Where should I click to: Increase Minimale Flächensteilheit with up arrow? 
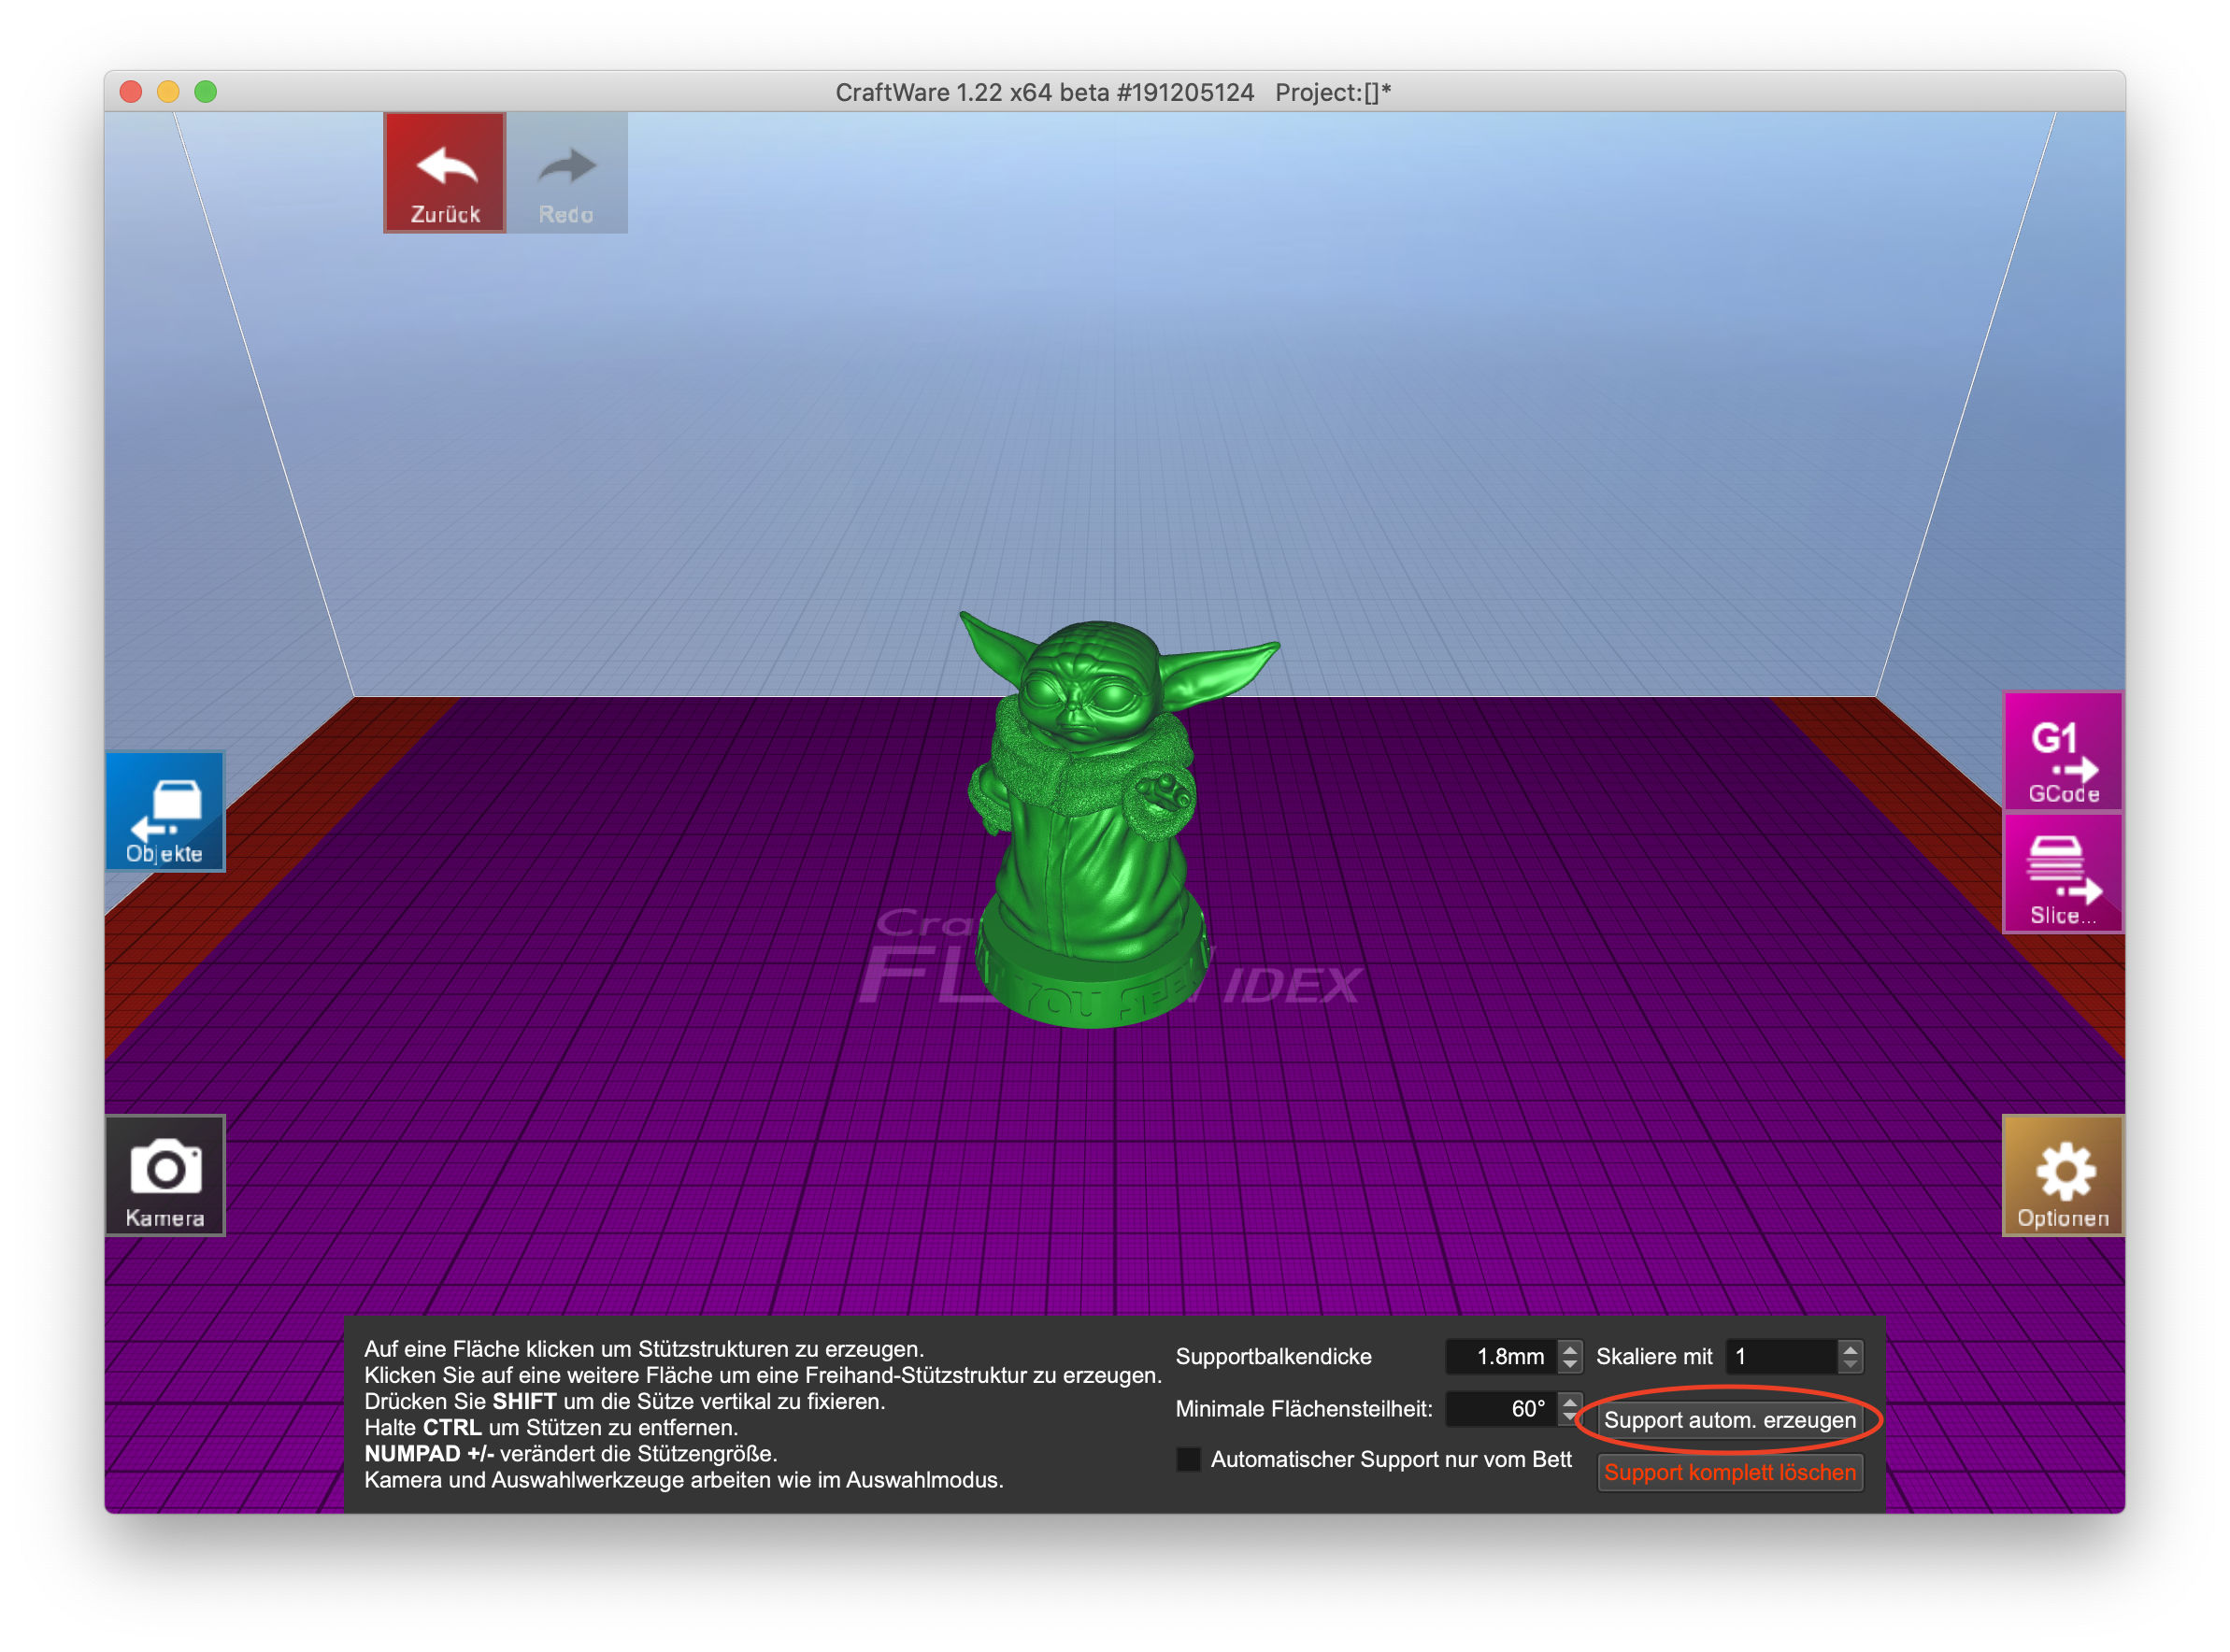tap(1570, 1400)
